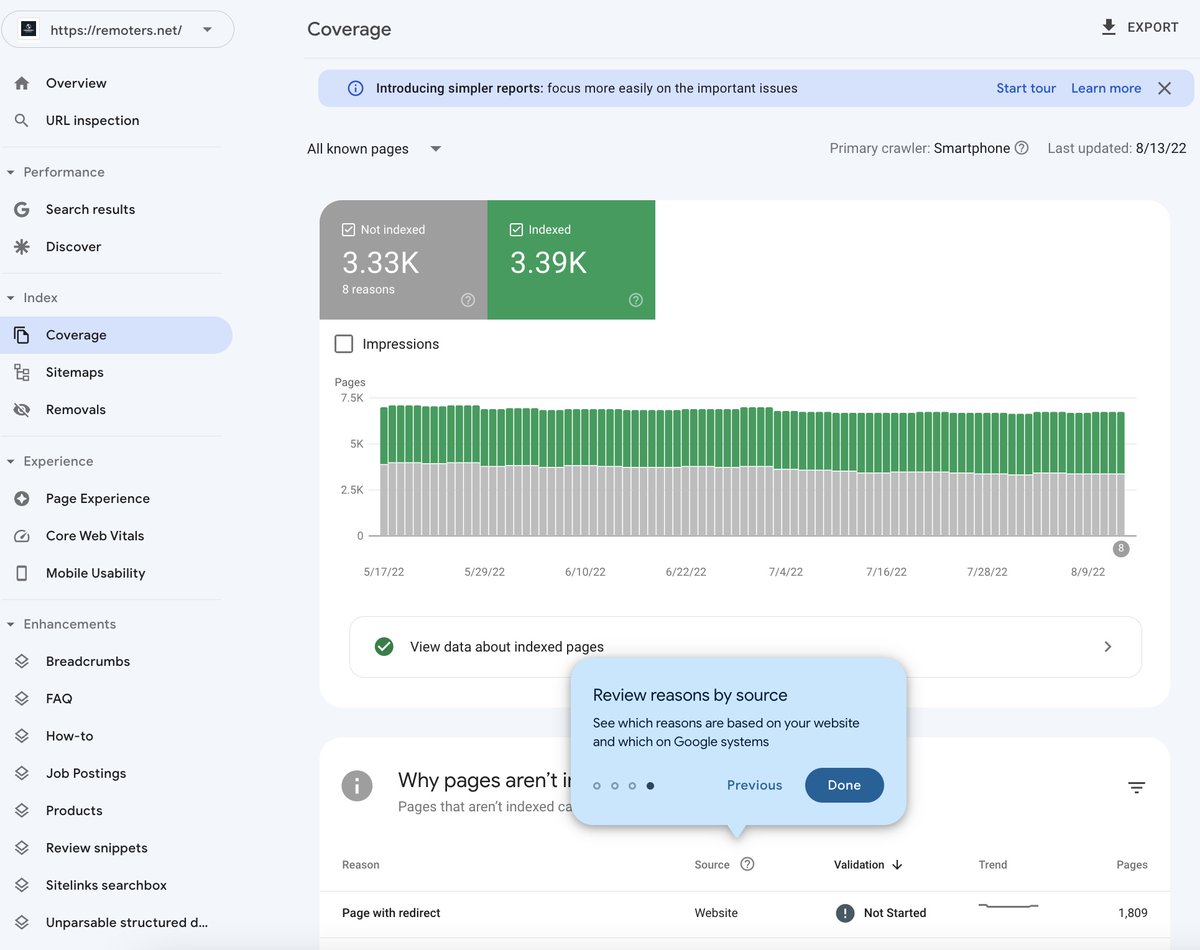Open the Discover report
Viewport: 1200px width, 950px height.
[x=73, y=246]
